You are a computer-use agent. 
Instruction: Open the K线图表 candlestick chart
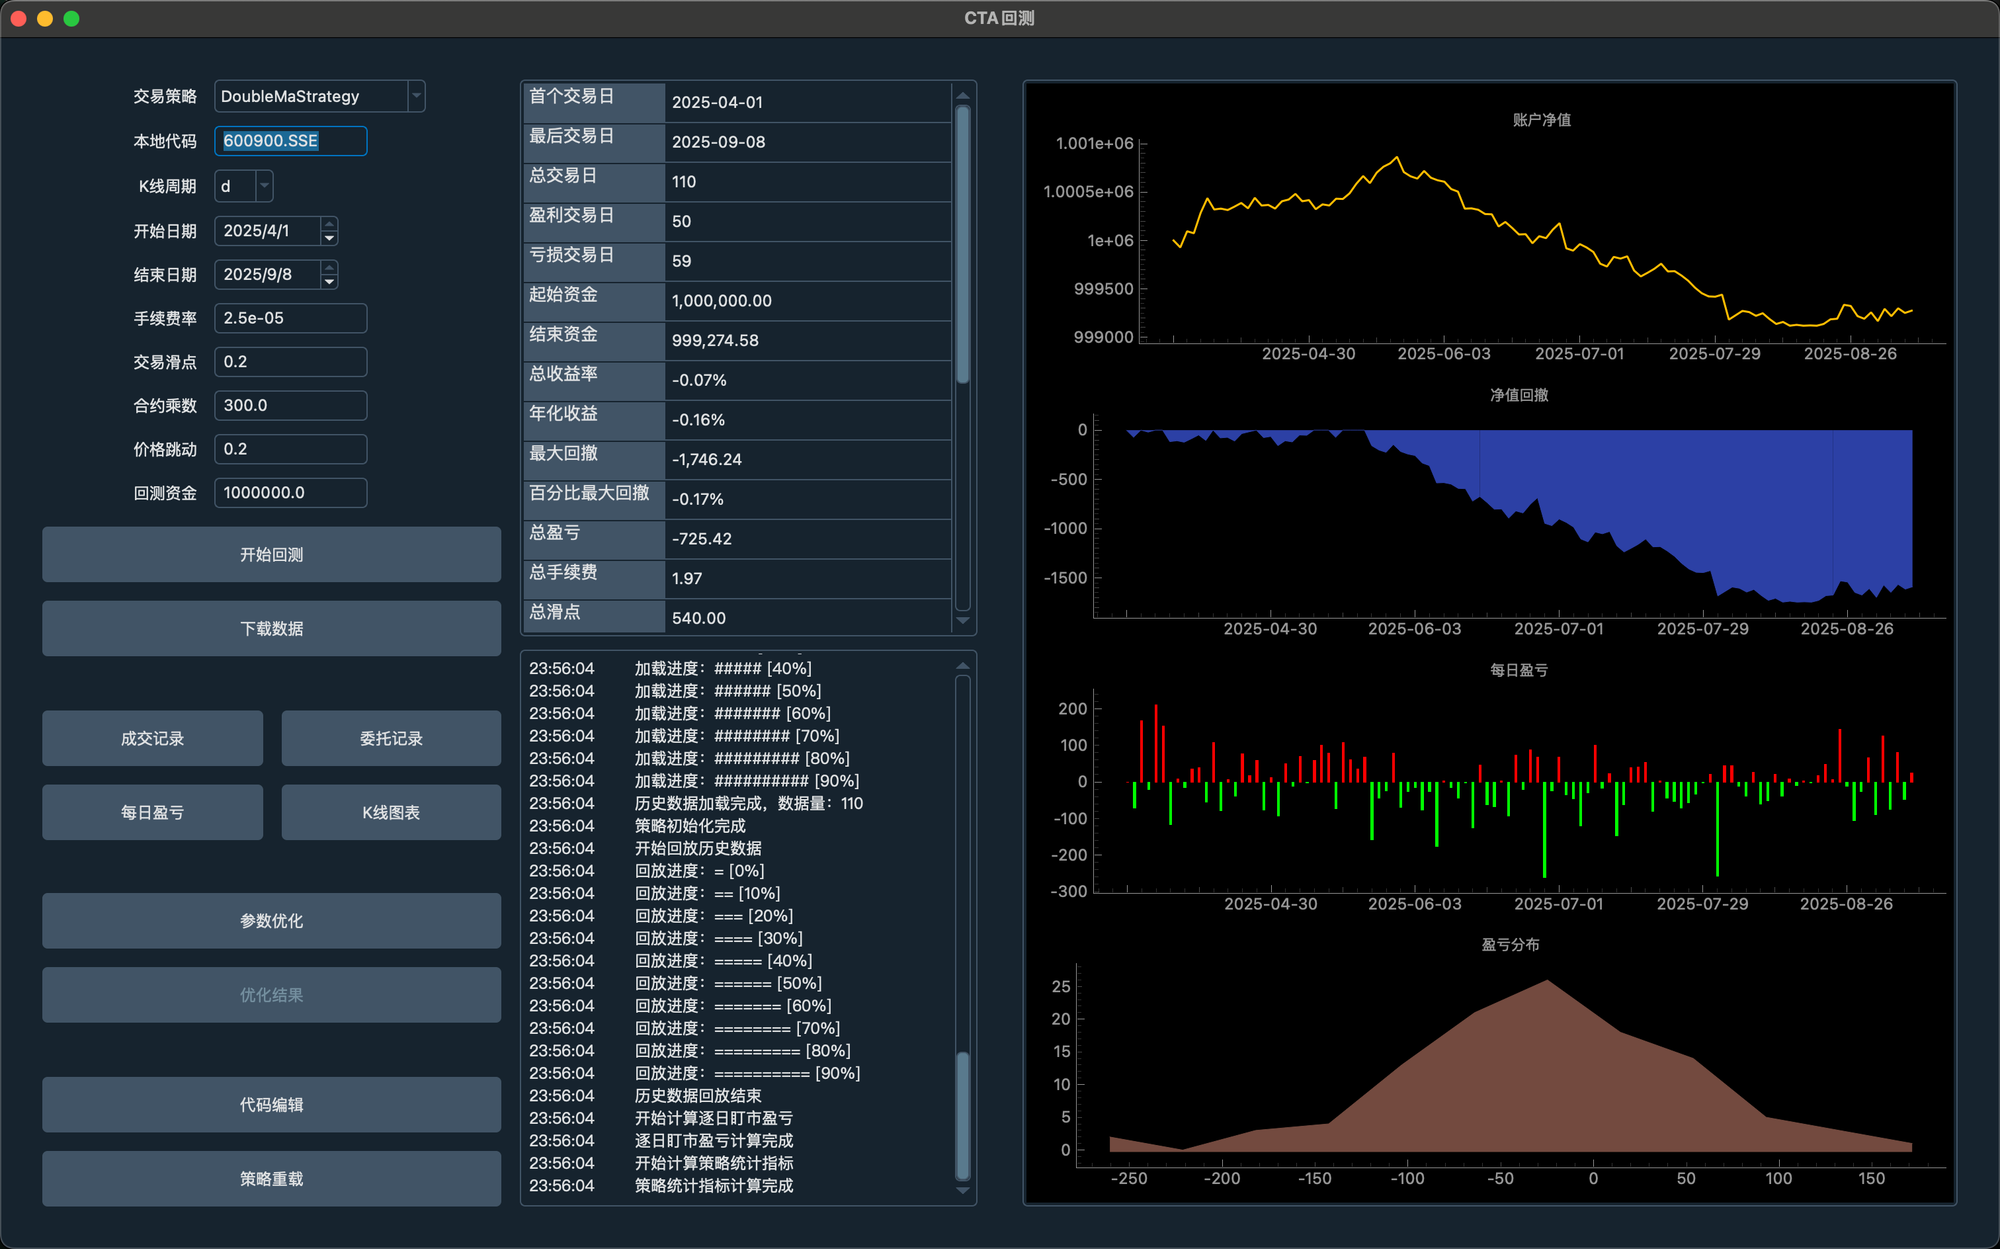click(x=391, y=812)
